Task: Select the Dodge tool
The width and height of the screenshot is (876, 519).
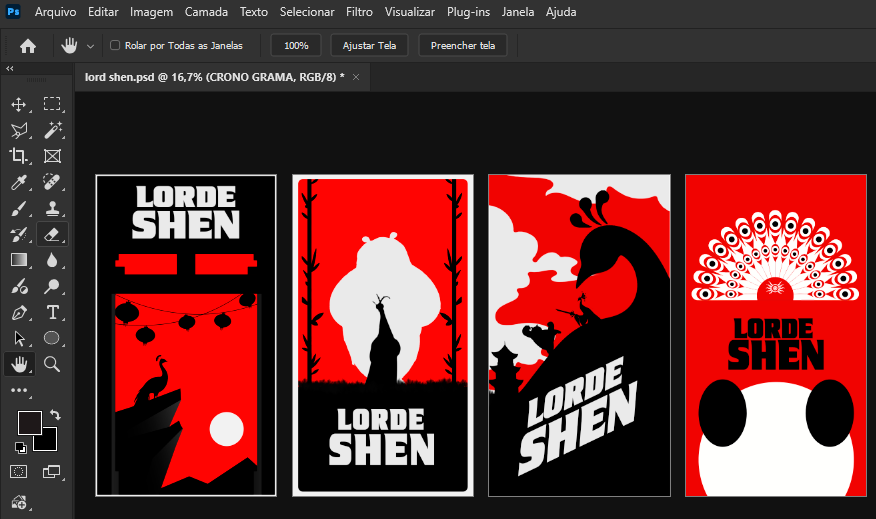Action: (52, 287)
